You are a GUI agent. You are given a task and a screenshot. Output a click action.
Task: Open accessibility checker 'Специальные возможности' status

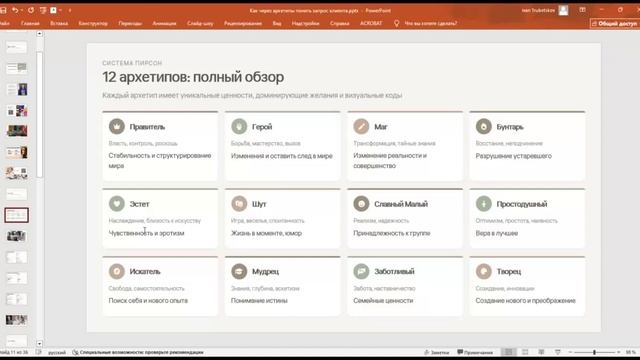pyautogui.click(x=138, y=352)
